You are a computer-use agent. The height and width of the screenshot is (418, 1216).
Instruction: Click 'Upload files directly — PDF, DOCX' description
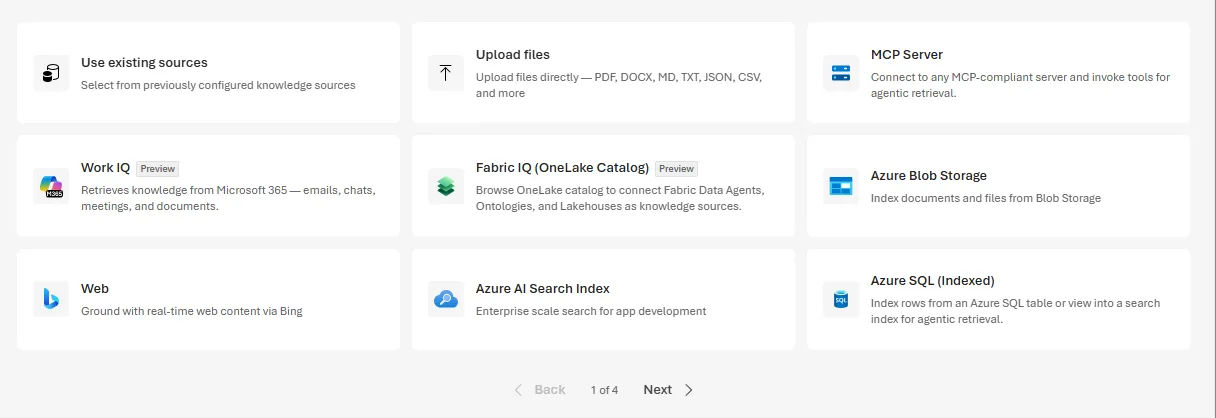pyautogui.click(x=619, y=85)
